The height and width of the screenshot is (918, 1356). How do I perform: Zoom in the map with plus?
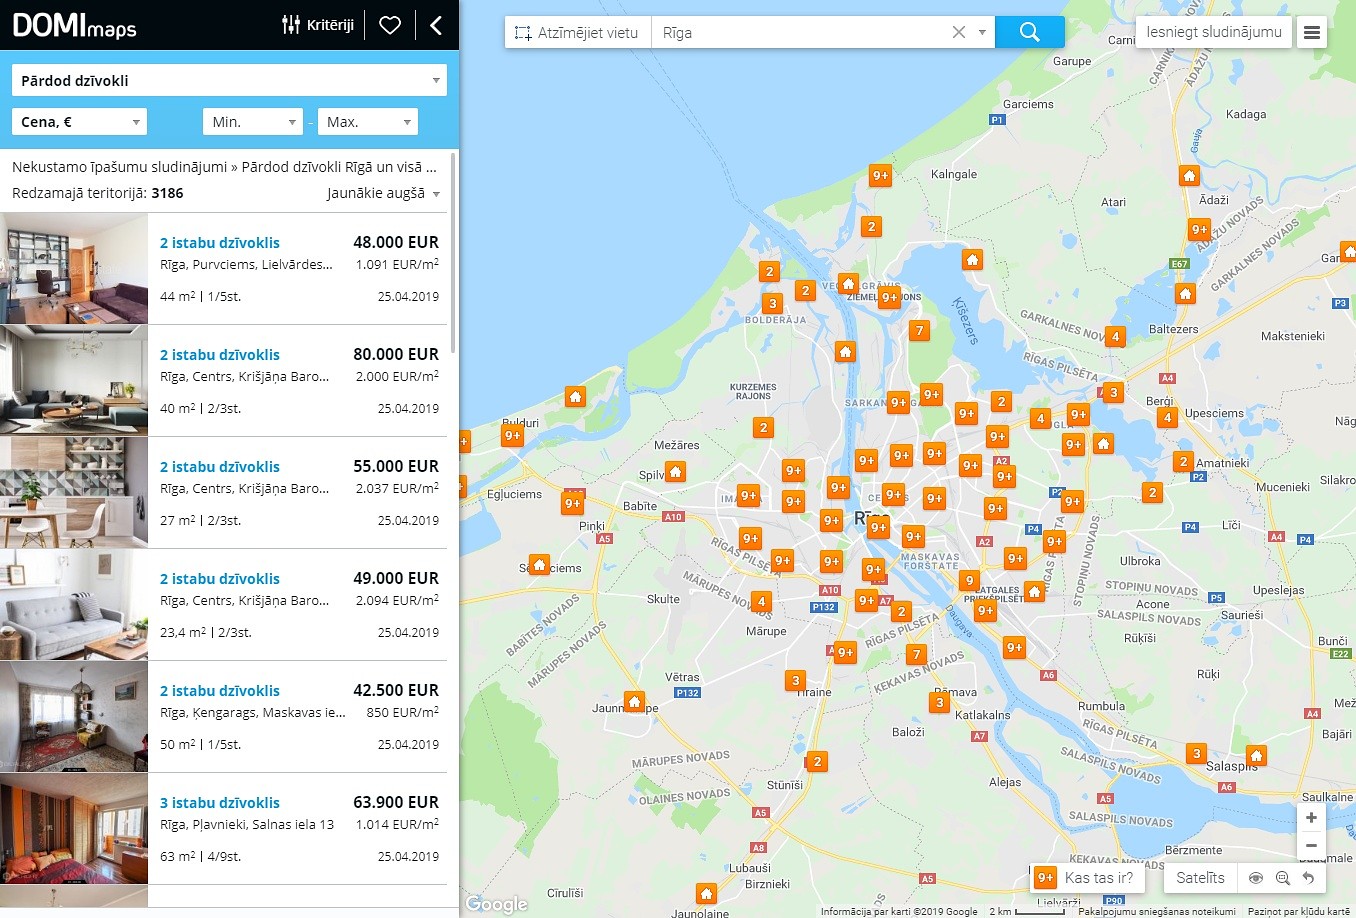(1311, 818)
